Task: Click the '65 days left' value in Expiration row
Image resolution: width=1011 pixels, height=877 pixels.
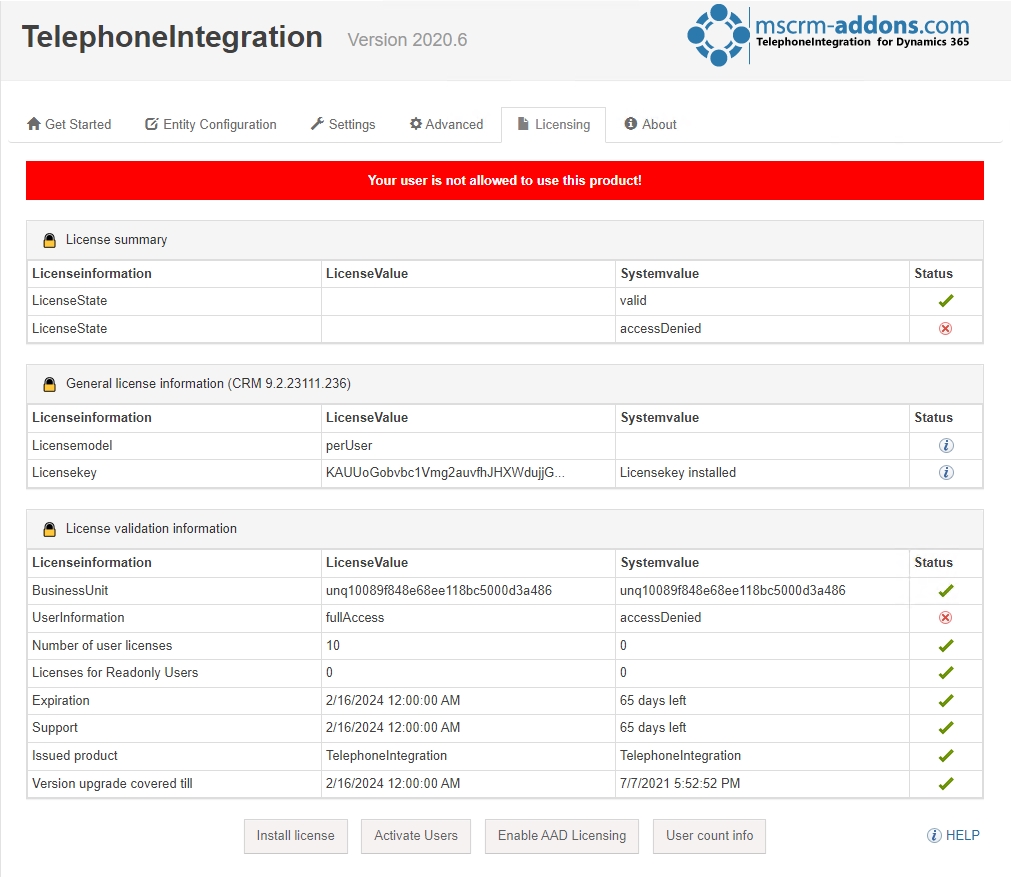Action: (x=653, y=700)
